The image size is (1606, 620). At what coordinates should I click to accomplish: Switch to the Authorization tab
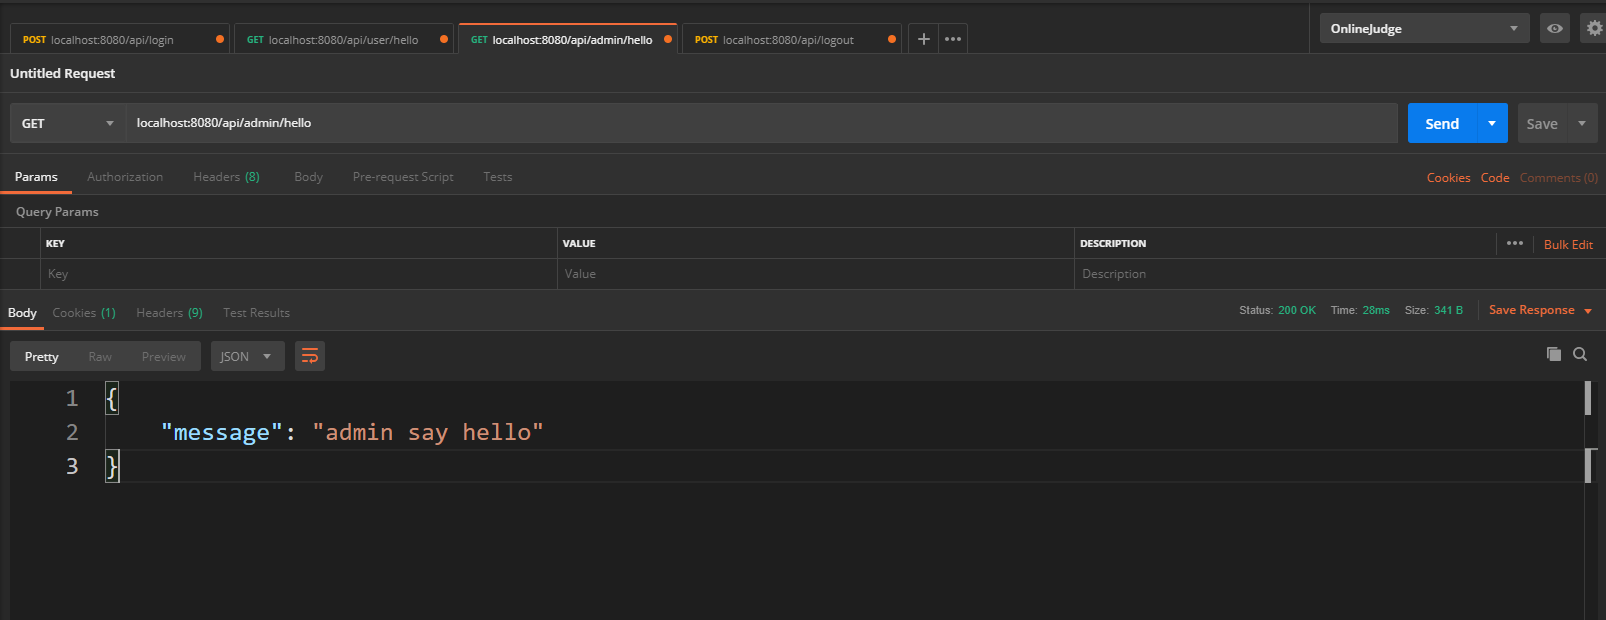coord(125,177)
